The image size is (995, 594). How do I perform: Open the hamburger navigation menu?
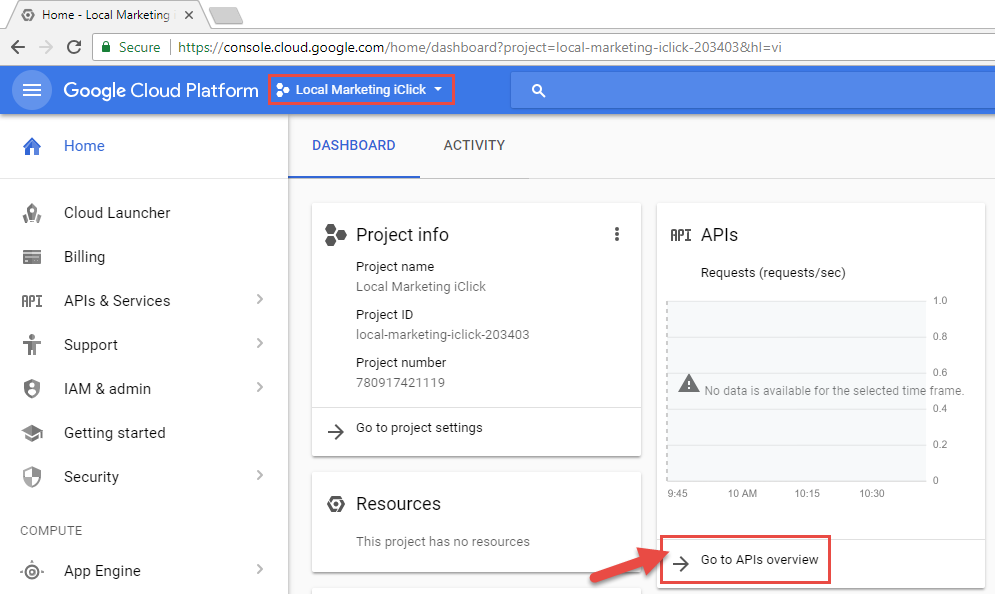(32, 90)
